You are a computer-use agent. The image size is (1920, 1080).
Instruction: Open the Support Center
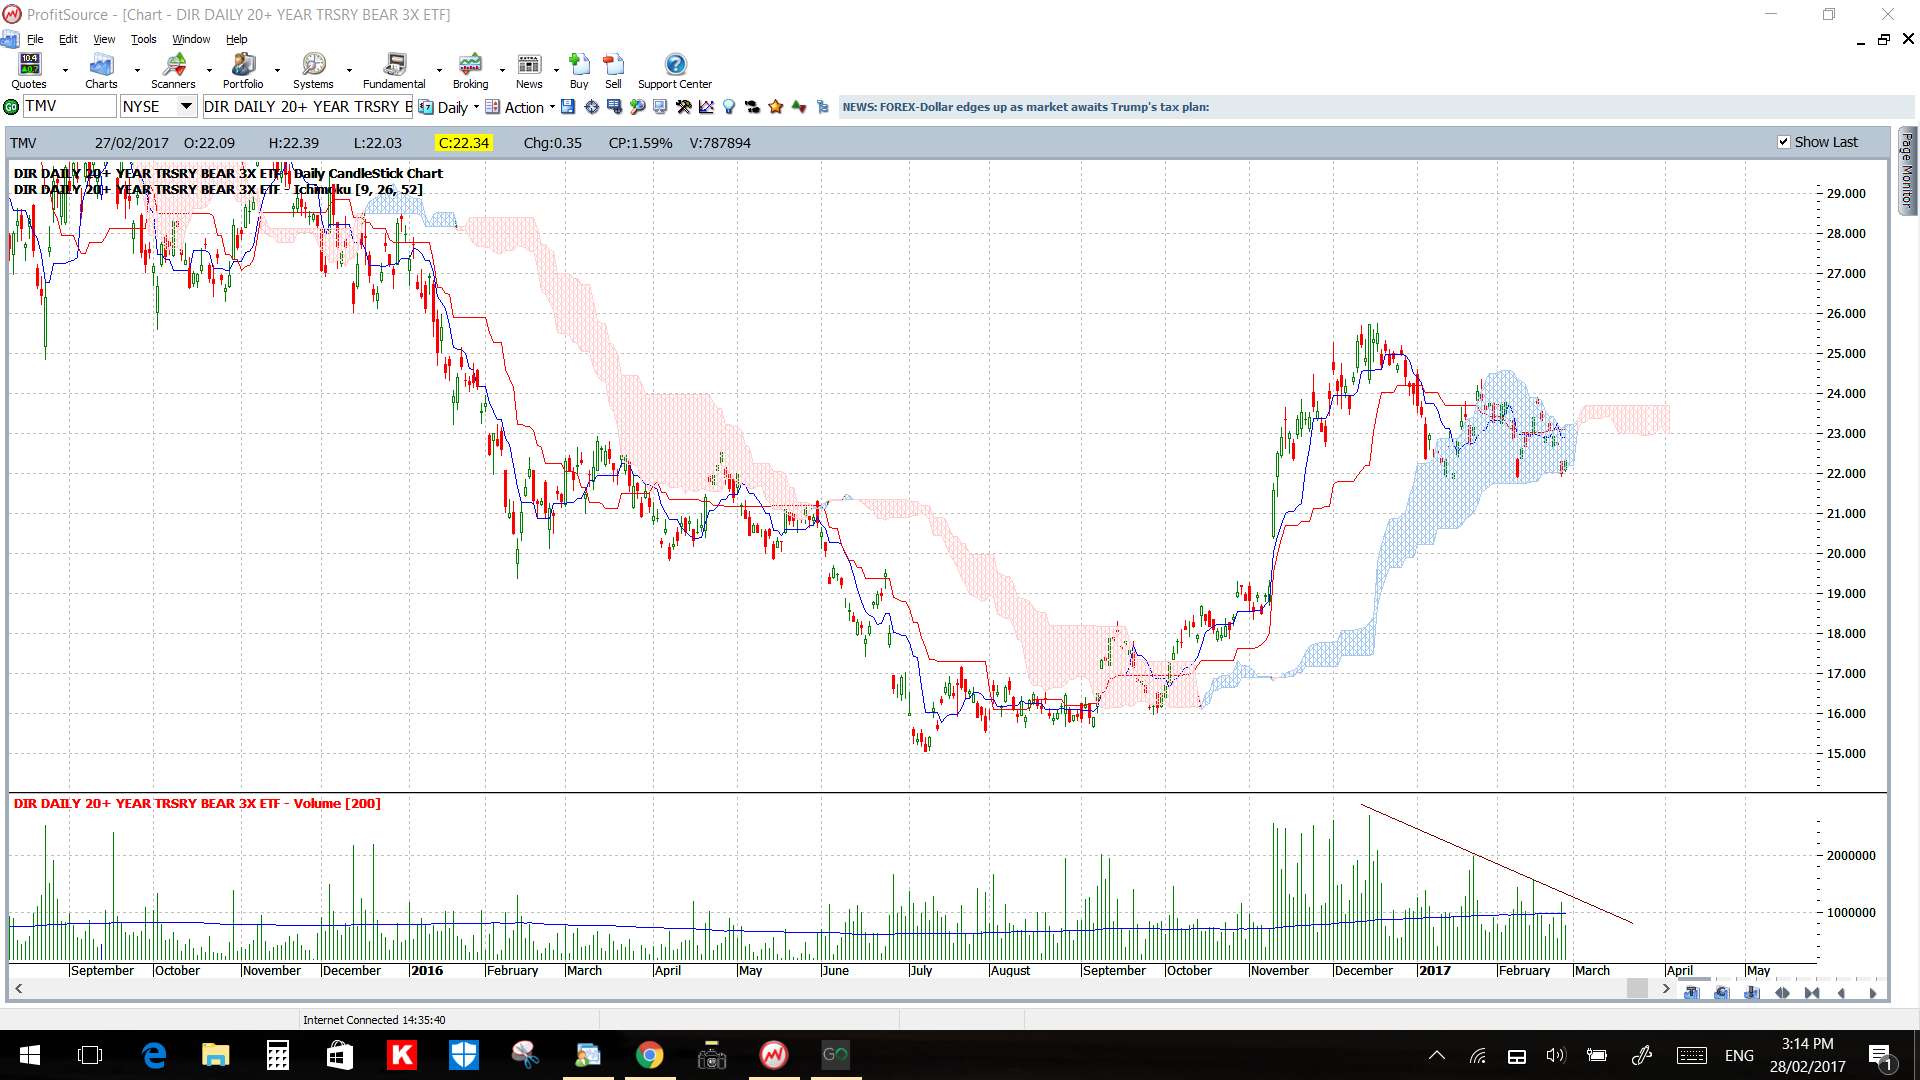click(675, 71)
